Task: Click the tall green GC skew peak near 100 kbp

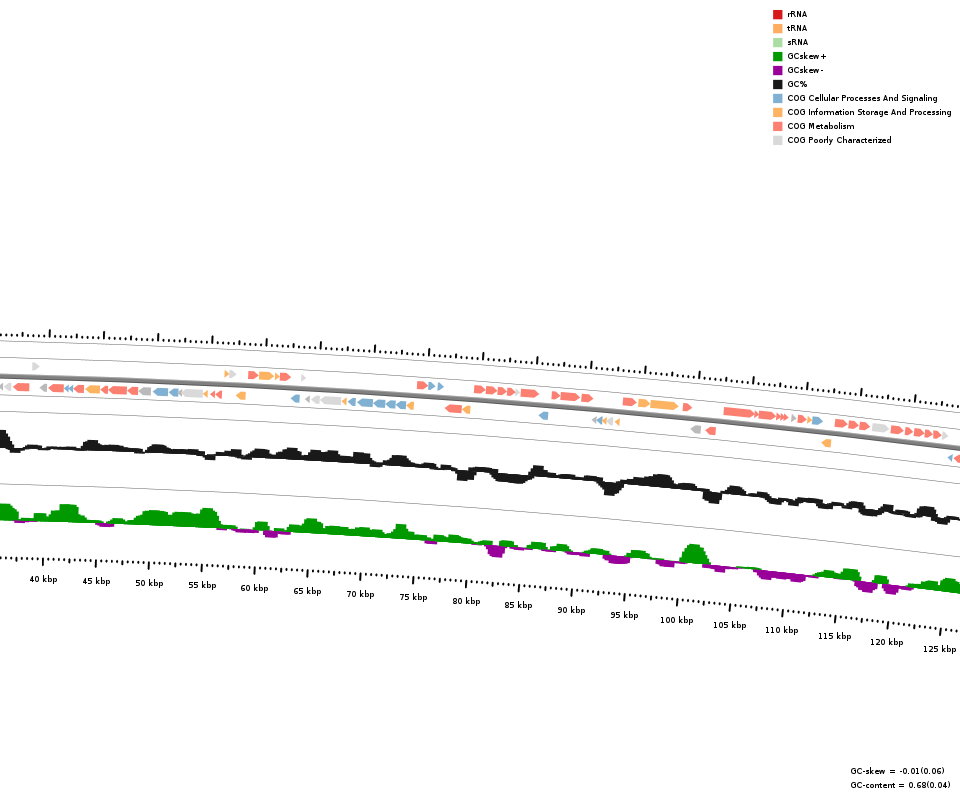Action: (x=693, y=553)
